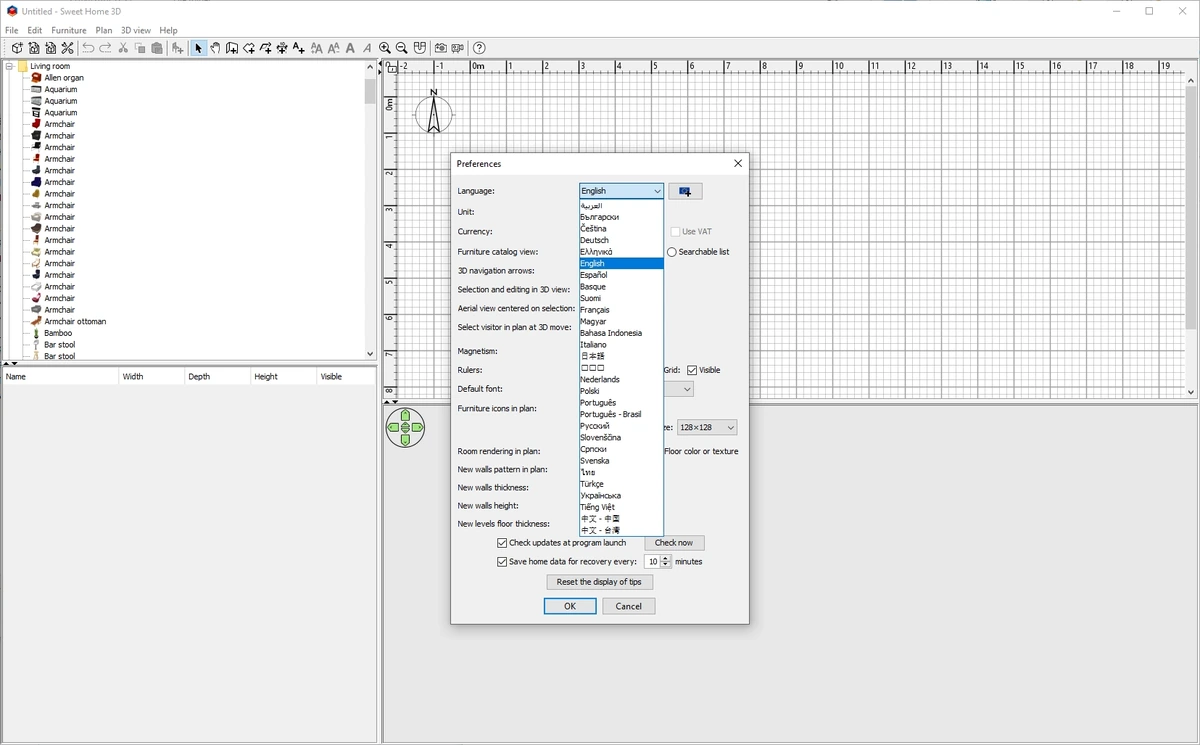
Task: Click the 3D view navigation arrows control
Action: 405,427
